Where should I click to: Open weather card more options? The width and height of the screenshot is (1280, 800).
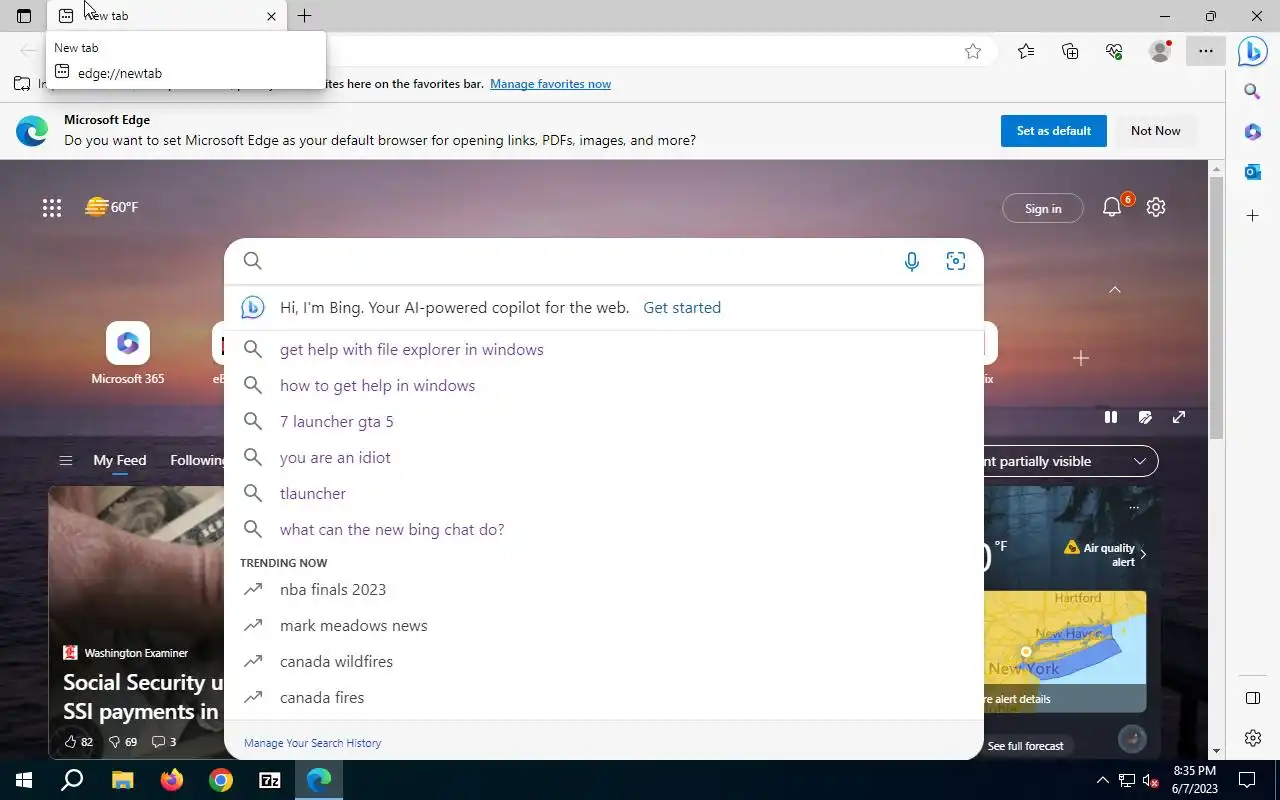(1134, 508)
